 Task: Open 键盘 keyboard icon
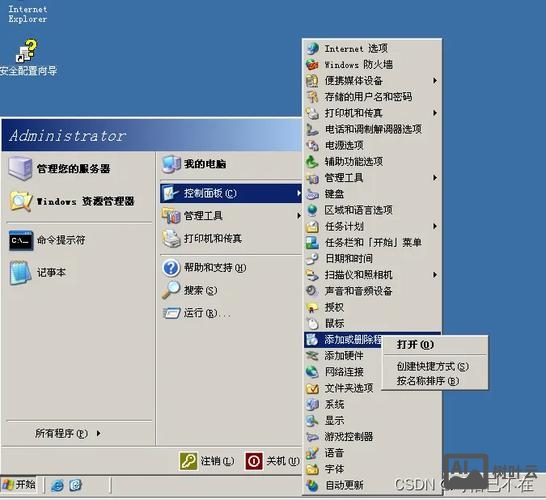tap(312, 194)
